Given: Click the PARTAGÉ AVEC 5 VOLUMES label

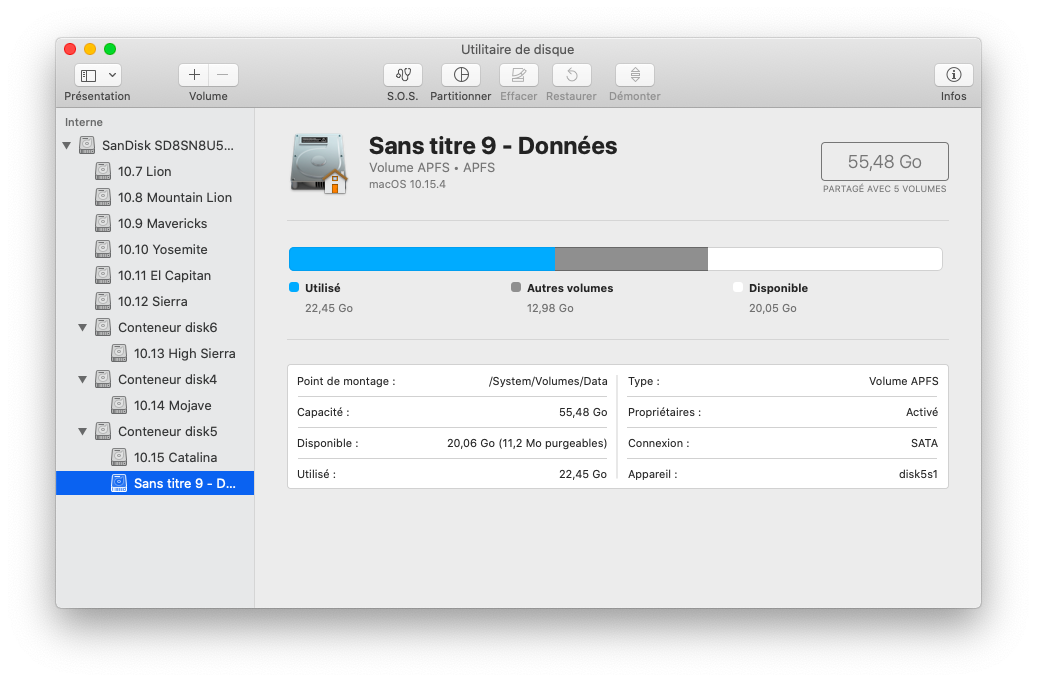Looking at the screenshot, I should pyautogui.click(x=884, y=189).
